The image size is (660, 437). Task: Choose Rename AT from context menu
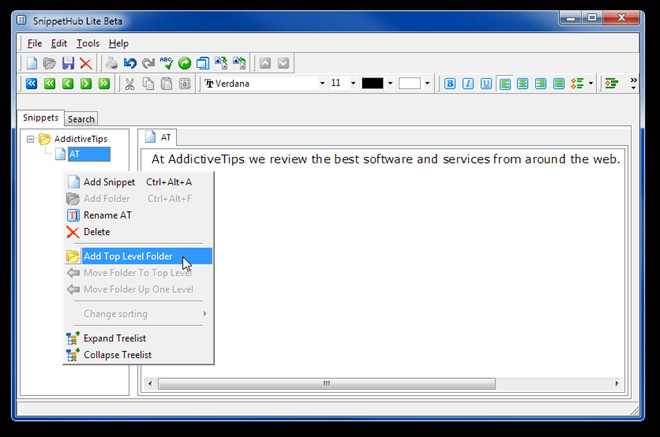pyautogui.click(x=138, y=215)
